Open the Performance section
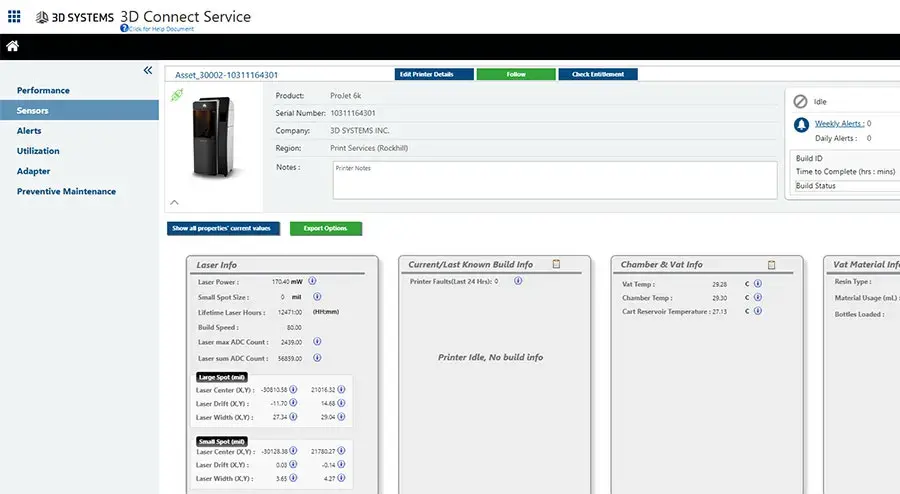This screenshot has height=494, width=900. tap(43, 90)
